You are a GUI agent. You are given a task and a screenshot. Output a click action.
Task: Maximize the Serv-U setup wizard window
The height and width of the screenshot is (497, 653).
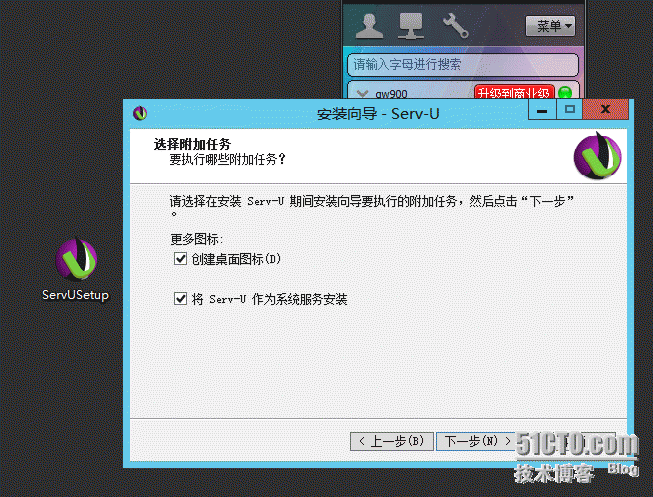tap(569, 110)
